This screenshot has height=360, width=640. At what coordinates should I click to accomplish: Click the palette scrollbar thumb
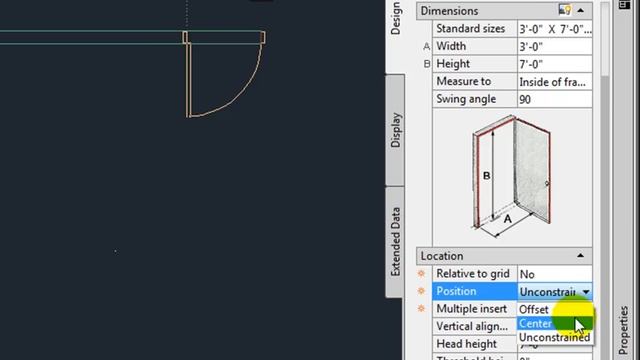(605, 39)
